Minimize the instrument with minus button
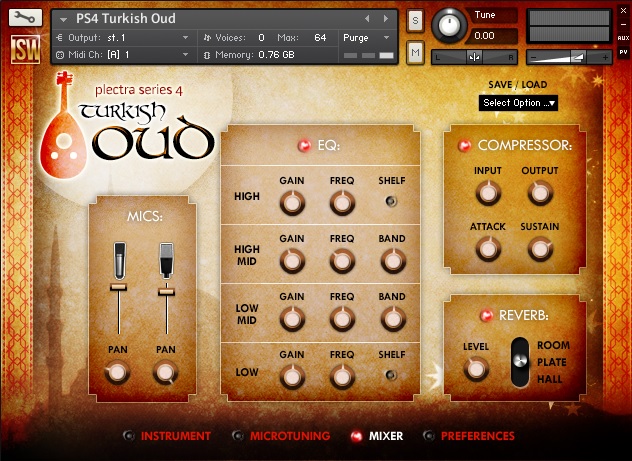This screenshot has height=461, width=632. click(x=623, y=25)
